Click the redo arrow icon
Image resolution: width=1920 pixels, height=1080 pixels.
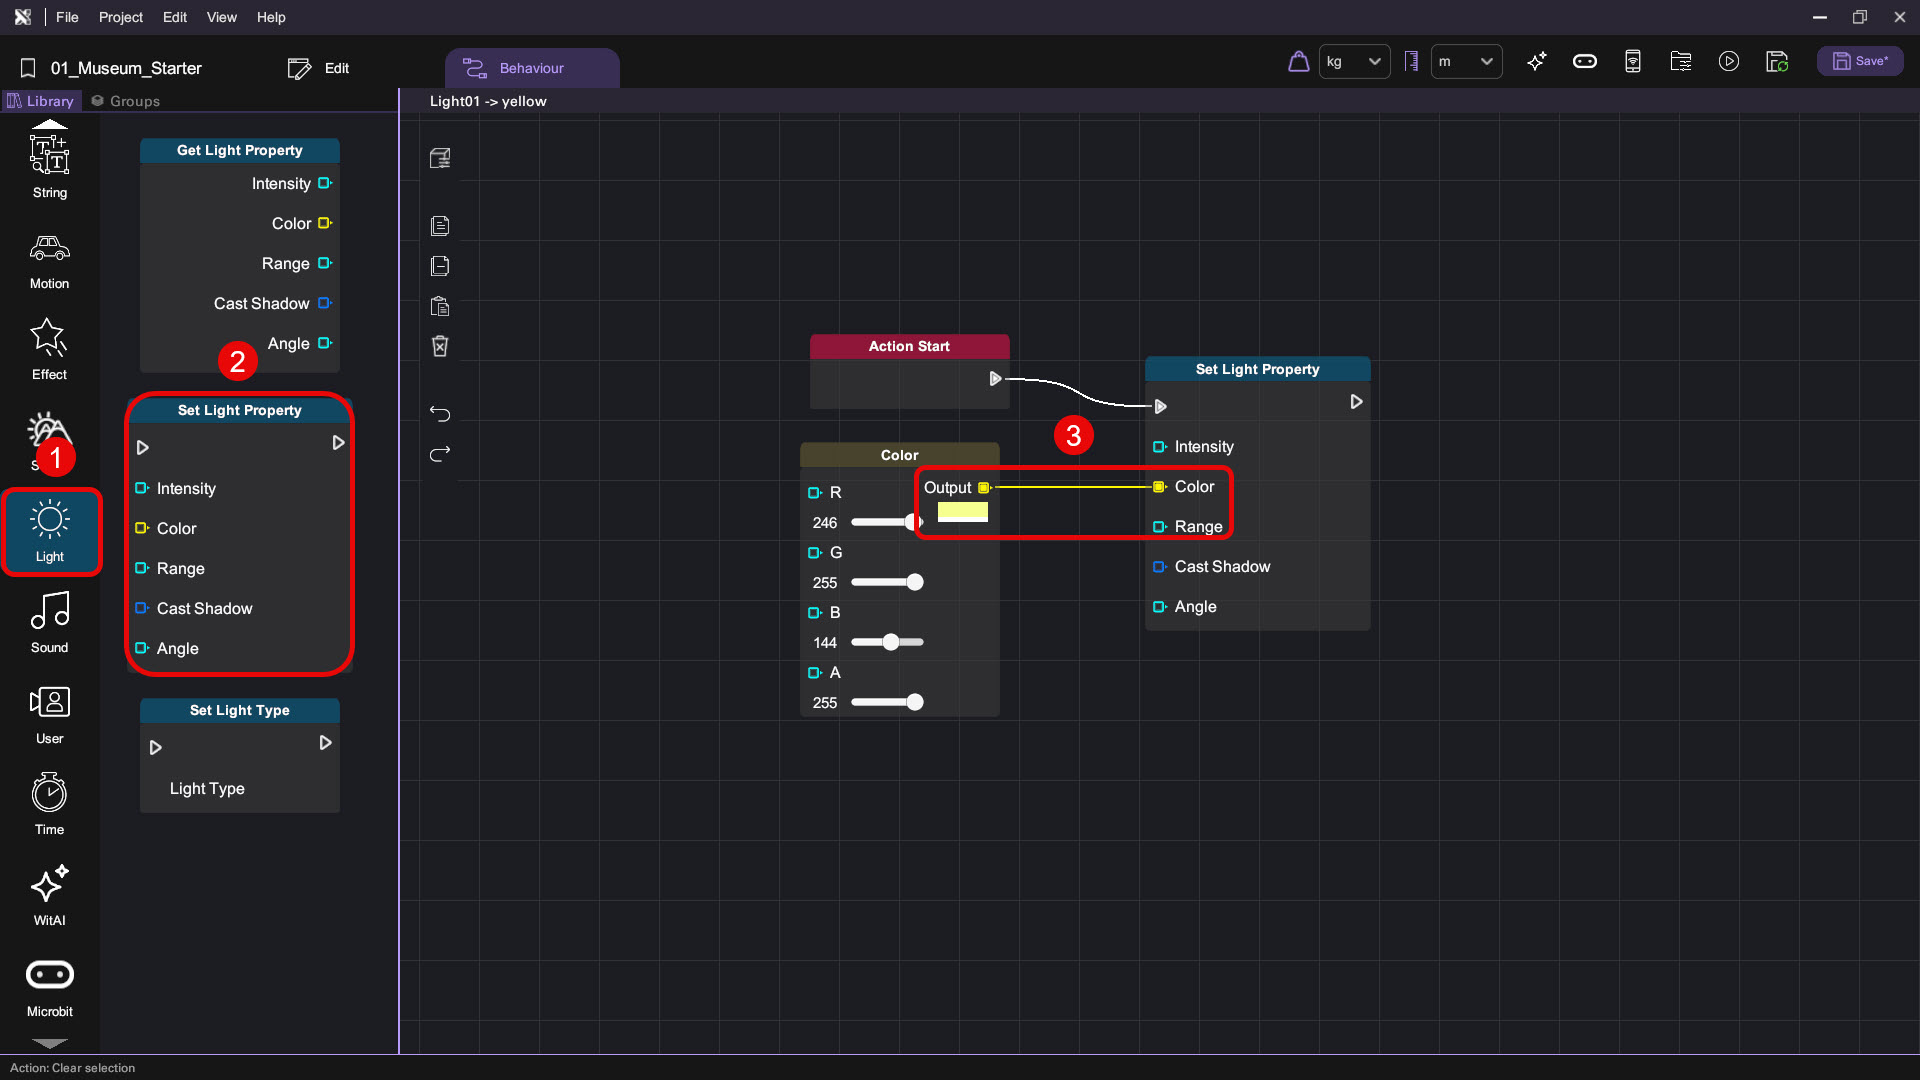(440, 454)
